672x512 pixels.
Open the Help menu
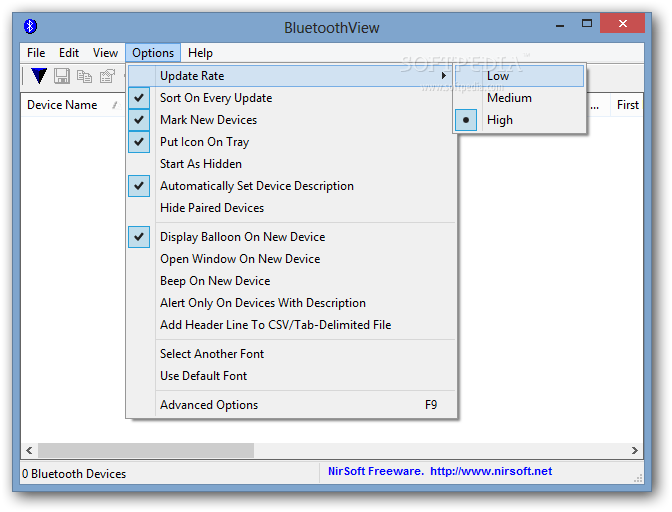(200, 53)
